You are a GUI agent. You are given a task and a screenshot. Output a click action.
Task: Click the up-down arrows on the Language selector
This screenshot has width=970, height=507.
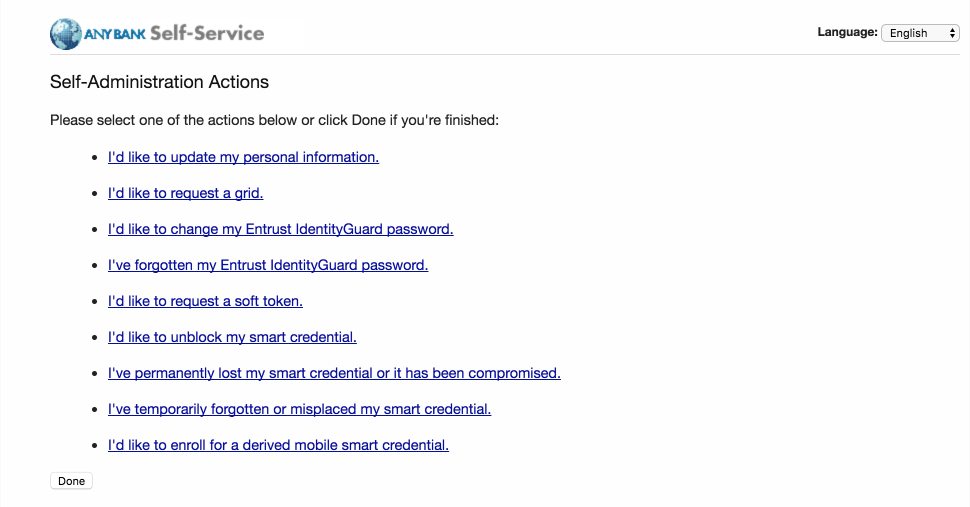952,33
